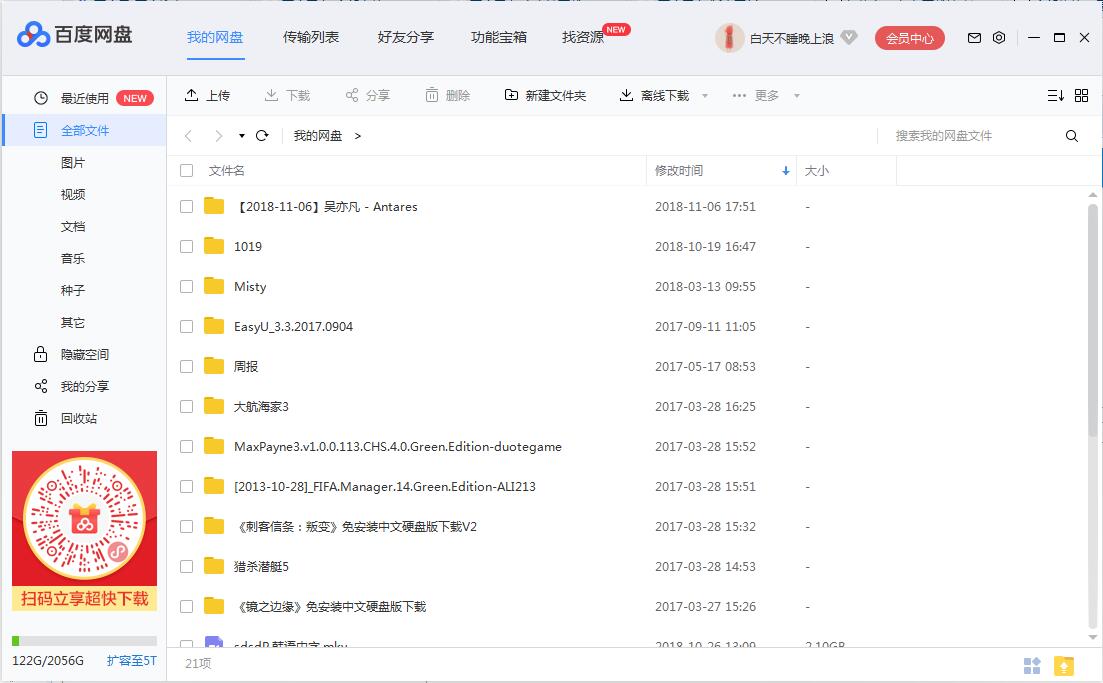
Task: Click the upload icon in the toolbar
Action: click(x=192, y=96)
